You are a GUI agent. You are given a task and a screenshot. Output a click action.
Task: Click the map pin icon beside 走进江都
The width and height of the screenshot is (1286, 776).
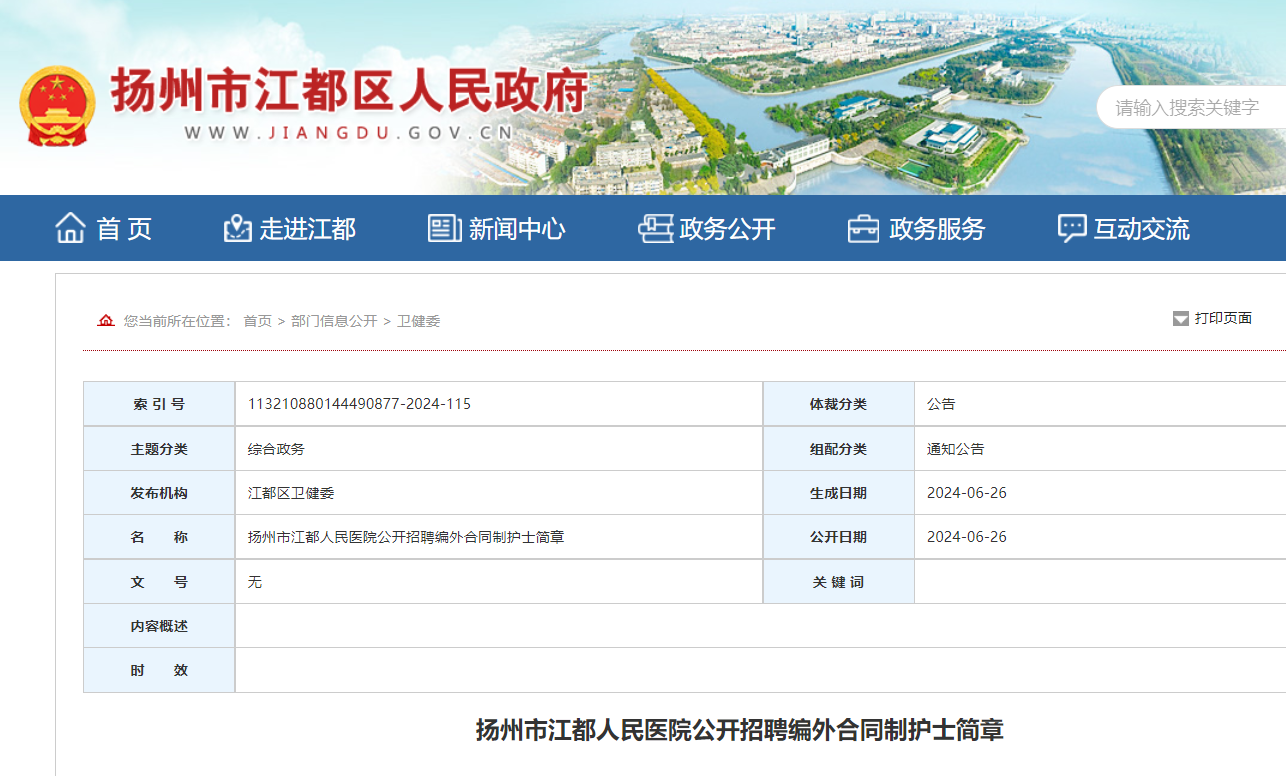pos(237,228)
